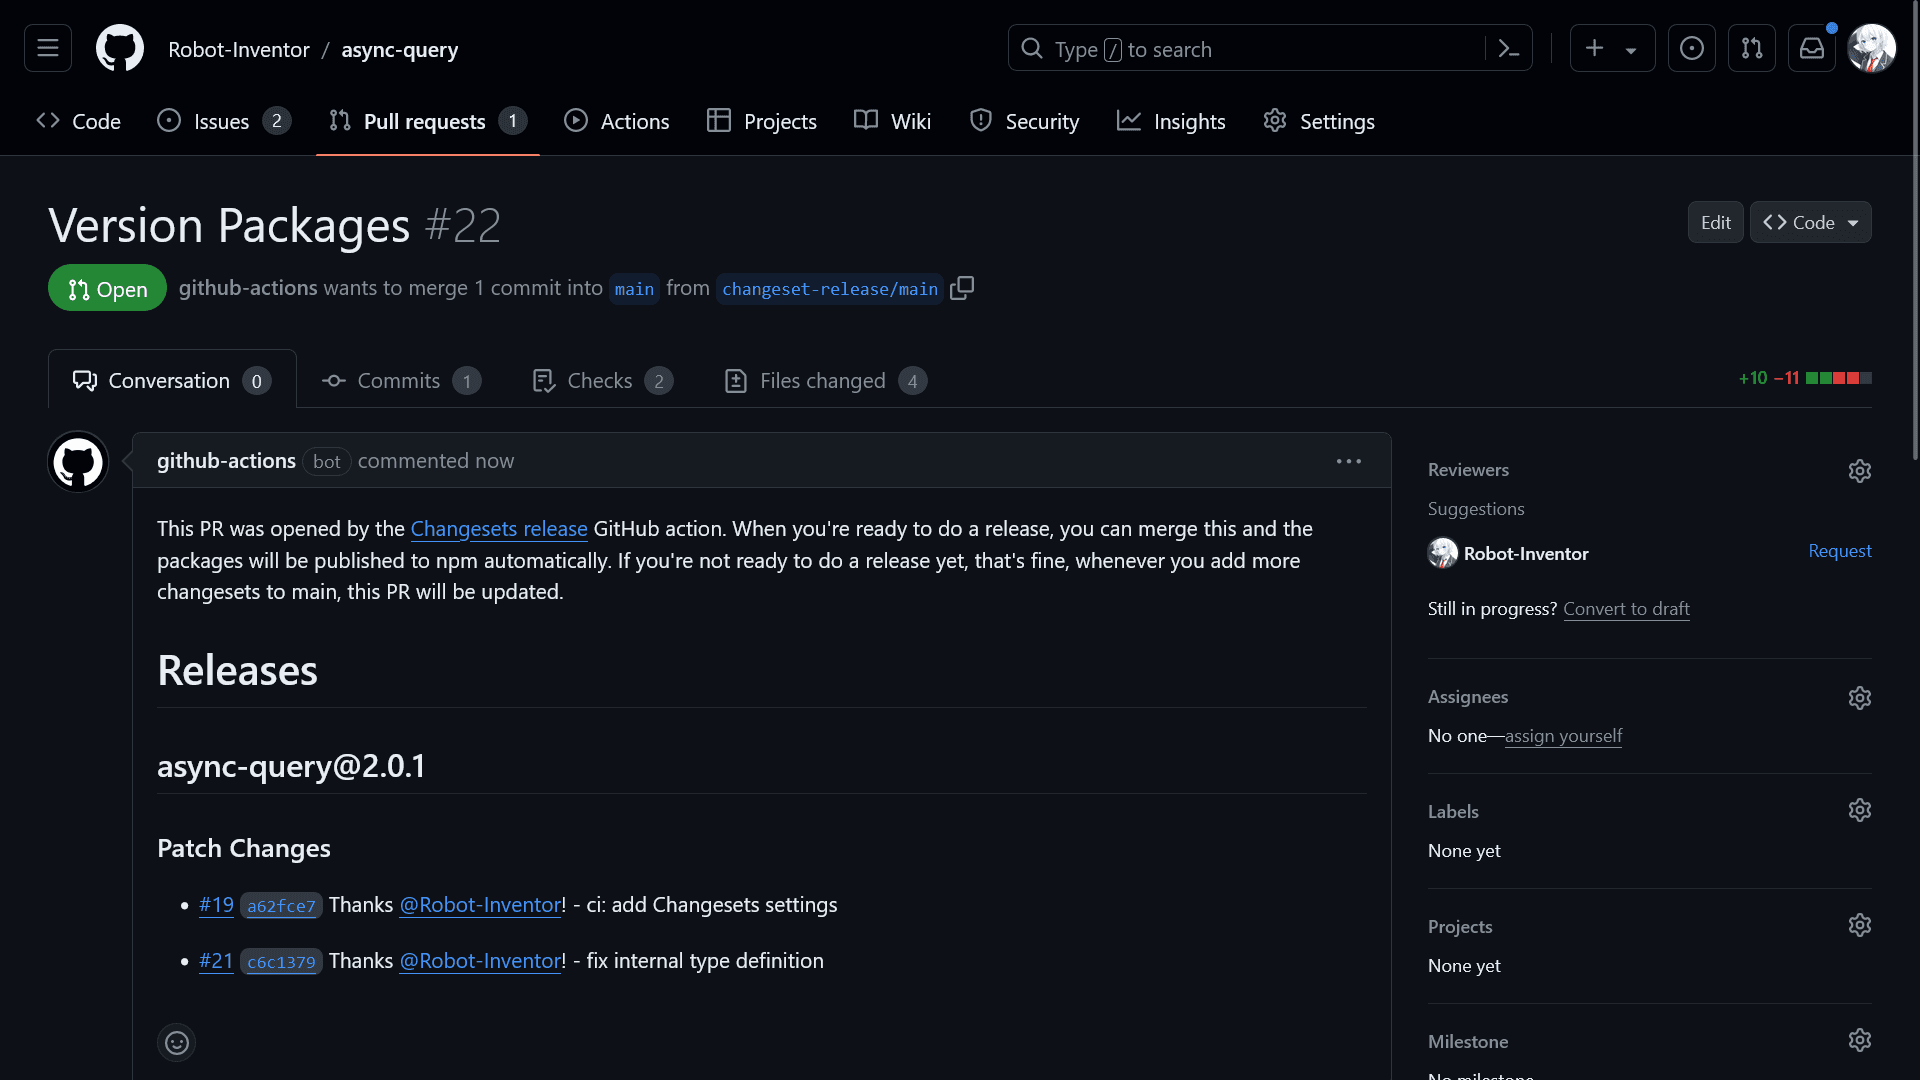Open the Changesets release link
Viewport: 1920px width, 1080px height.
pyautogui.click(x=499, y=529)
